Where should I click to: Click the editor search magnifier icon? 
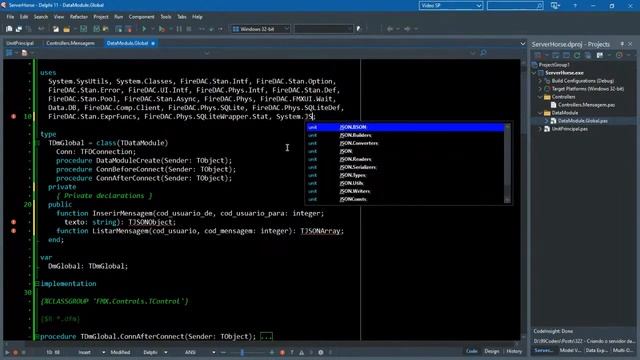pos(483,53)
